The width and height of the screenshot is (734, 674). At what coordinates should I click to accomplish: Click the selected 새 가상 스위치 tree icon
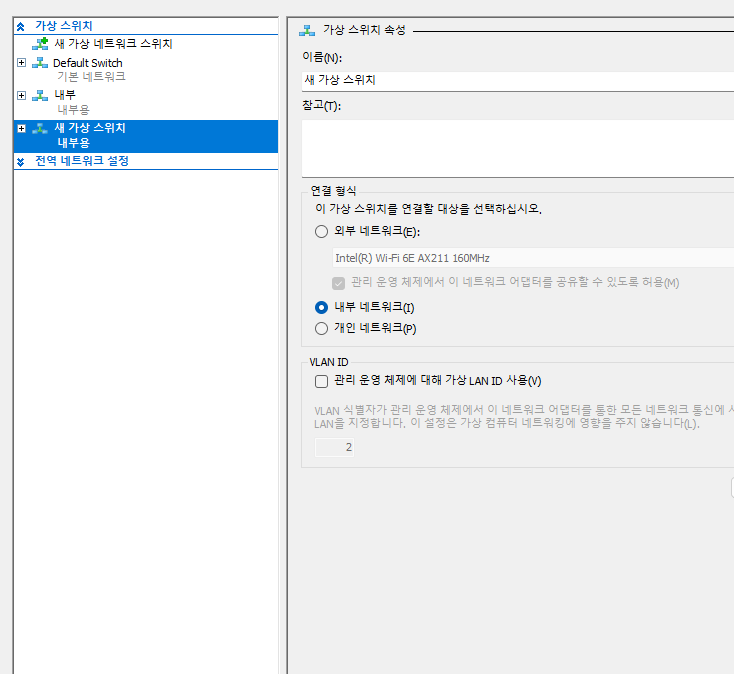[40, 128]
